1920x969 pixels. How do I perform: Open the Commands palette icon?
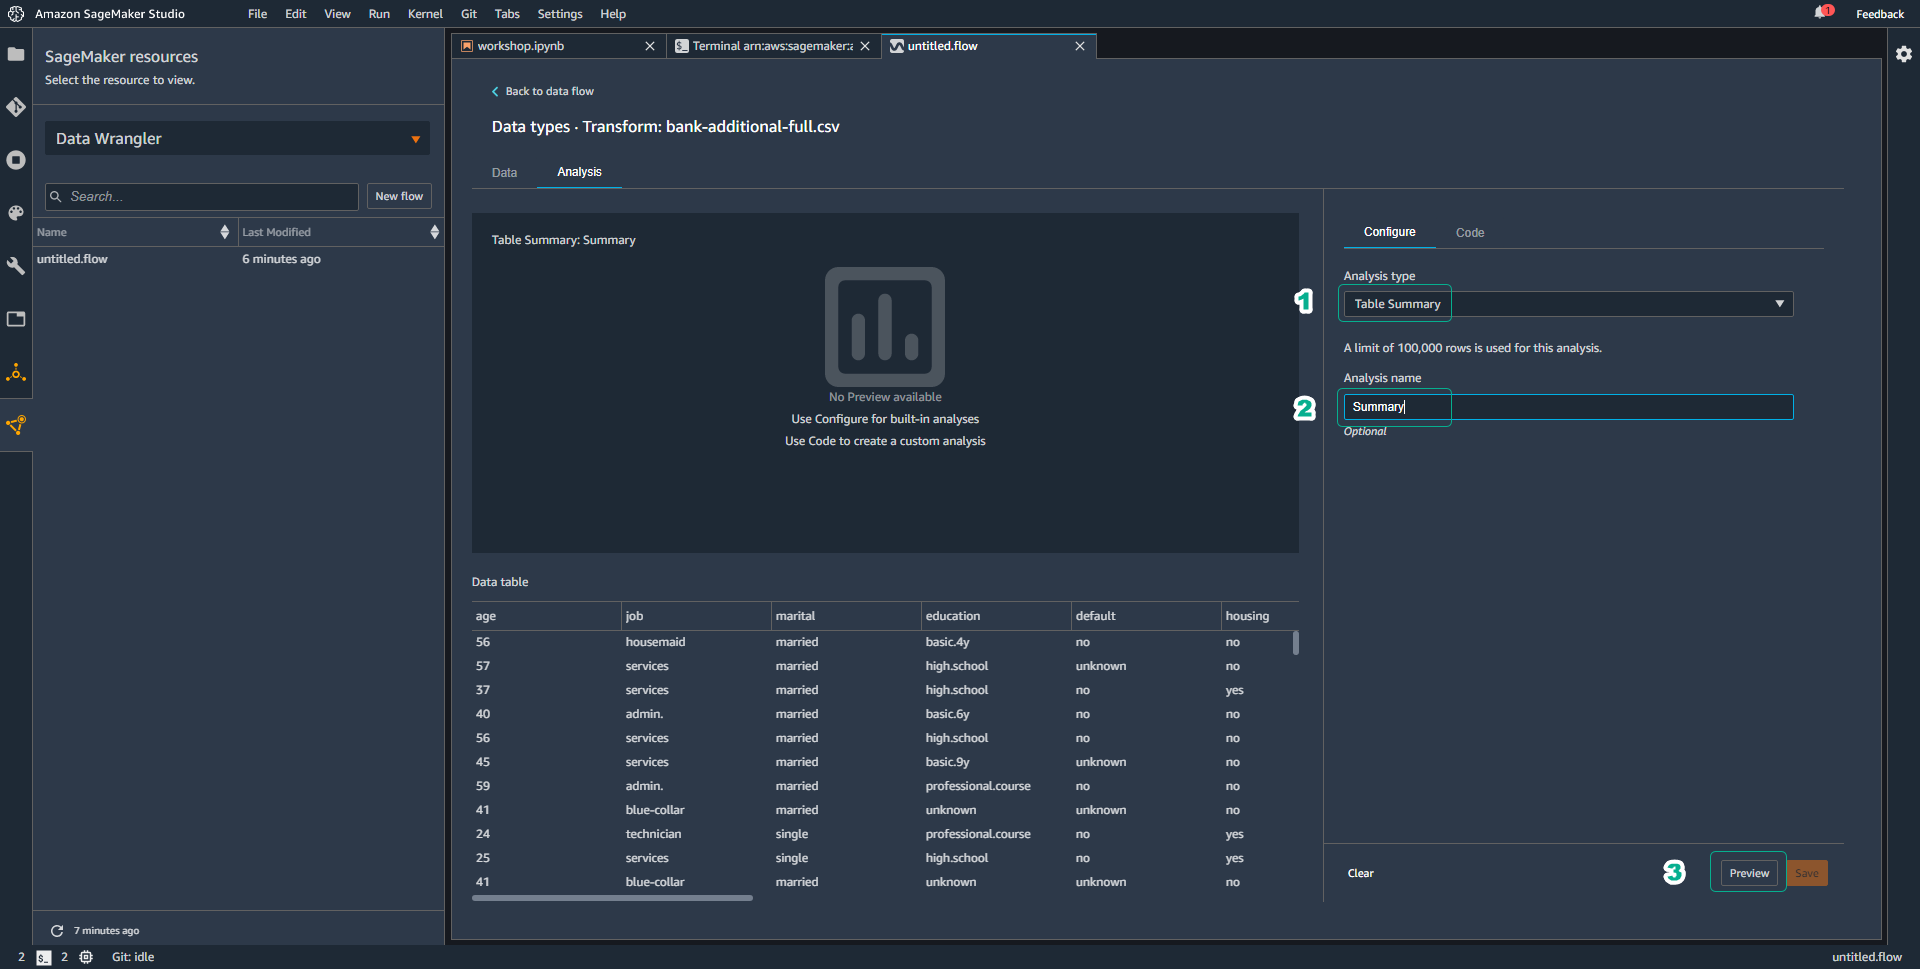coord(16,213)
